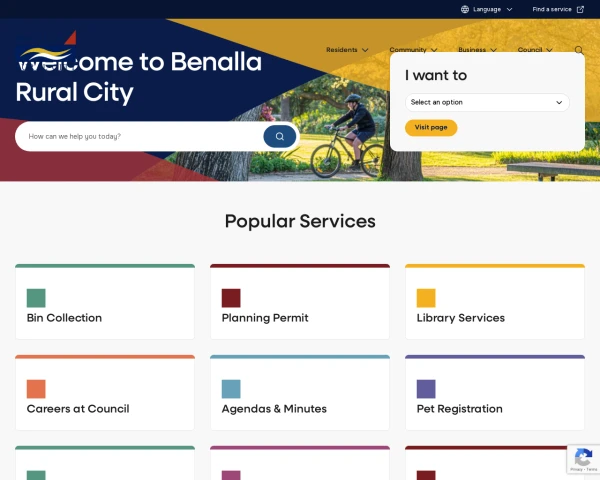
Task: Open the 'Select an option' dropdown
Action: [487, 102]
